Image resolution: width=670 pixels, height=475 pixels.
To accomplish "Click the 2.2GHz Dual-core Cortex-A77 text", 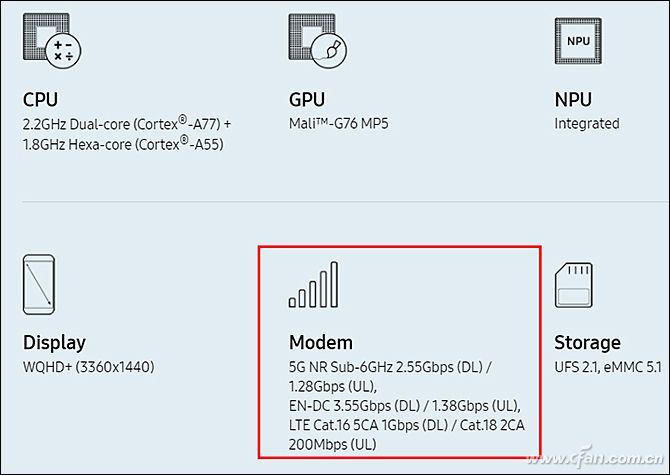I will coord(126,124).
